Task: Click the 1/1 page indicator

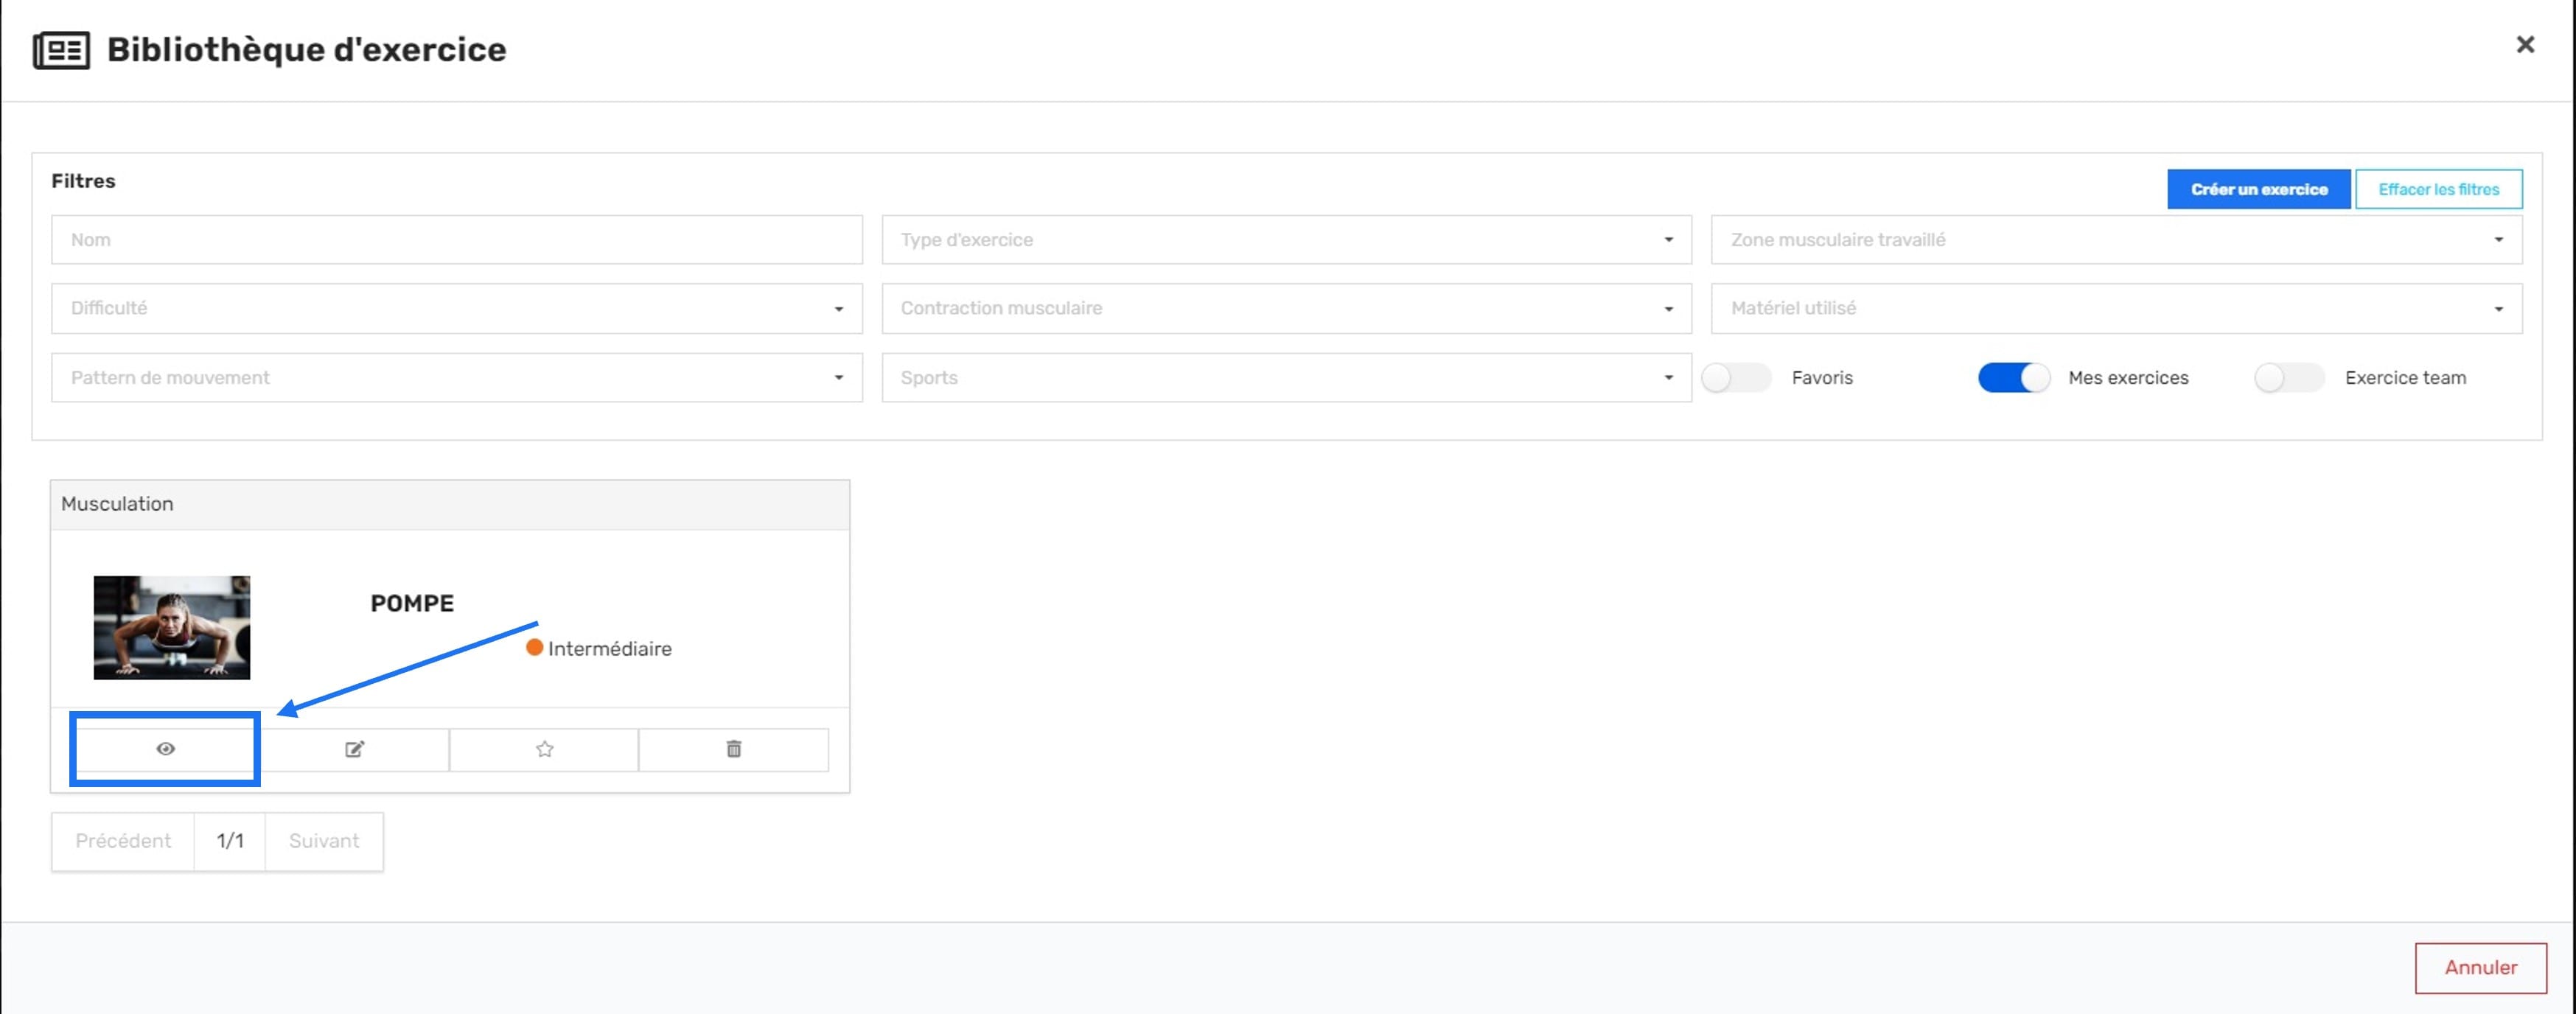Action: pyautogui.click(x=230, y=841)
